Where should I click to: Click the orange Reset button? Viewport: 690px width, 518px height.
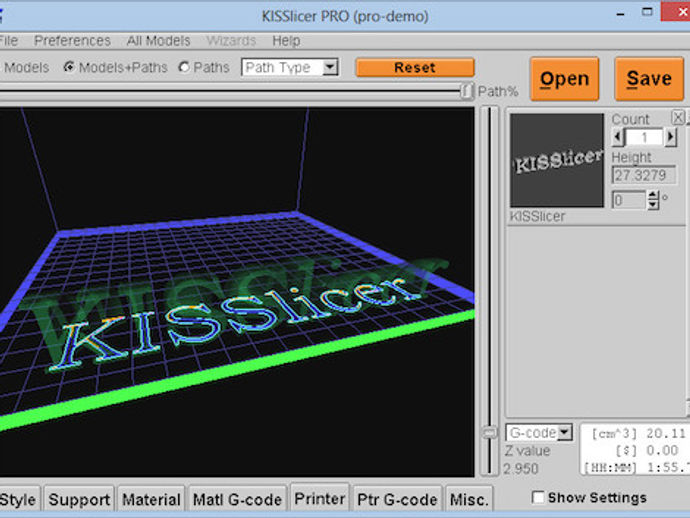click(415, 67)
